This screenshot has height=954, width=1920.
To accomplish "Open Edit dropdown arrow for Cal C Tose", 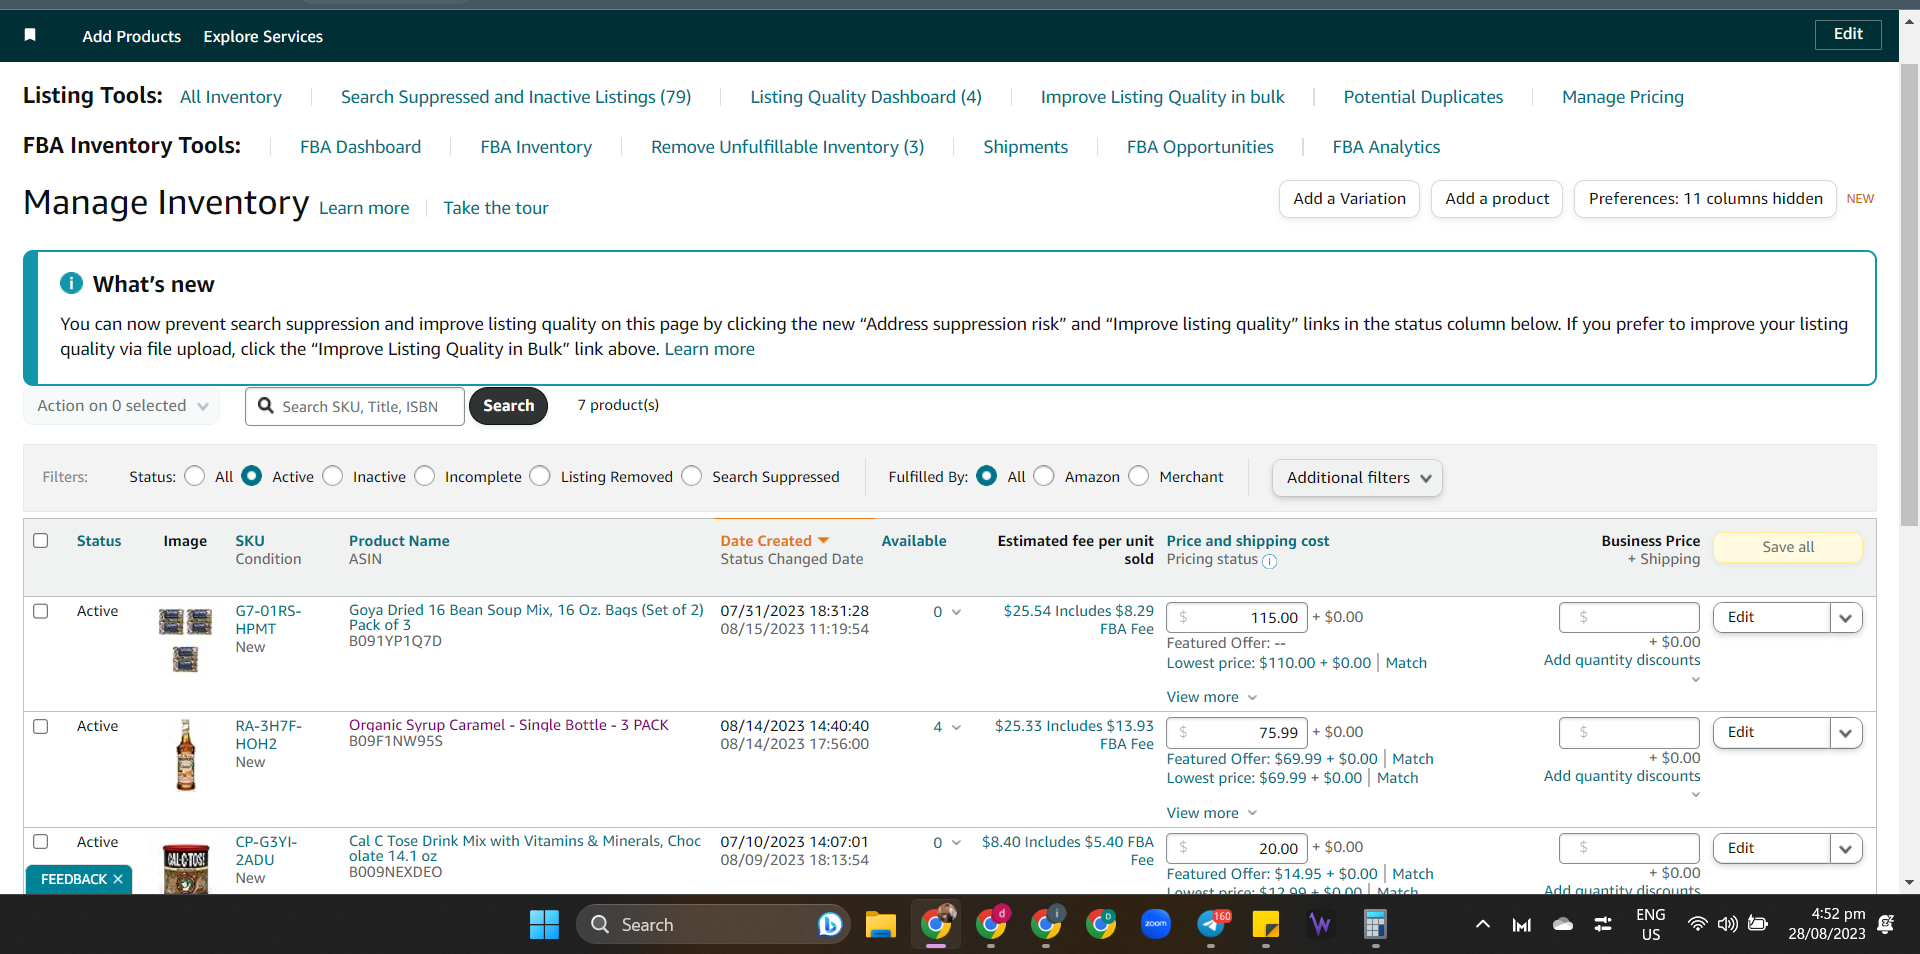I will [x=1846, y=849].
